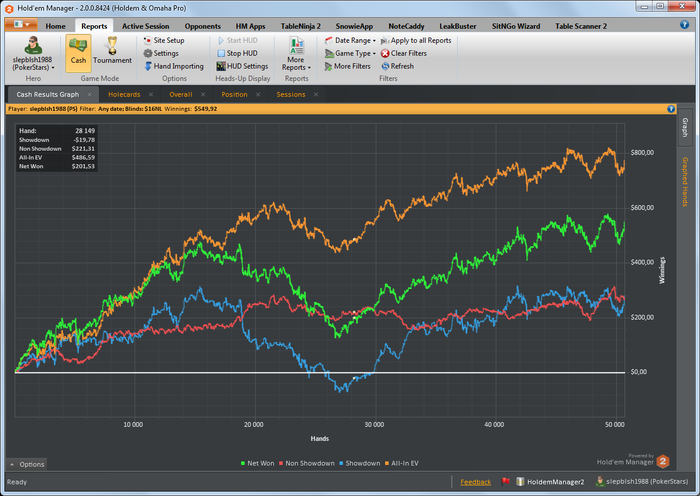Open Hand Importing

pos(174,66)
